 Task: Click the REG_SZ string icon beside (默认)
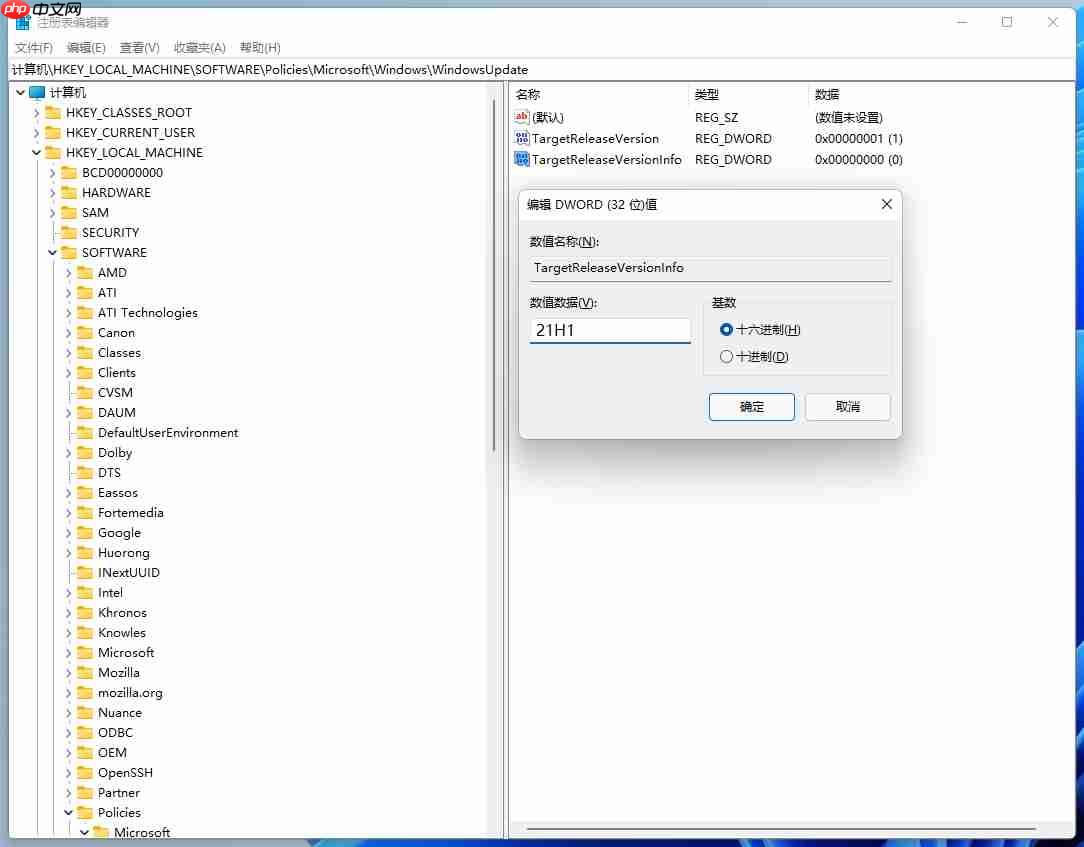(521, 117)
